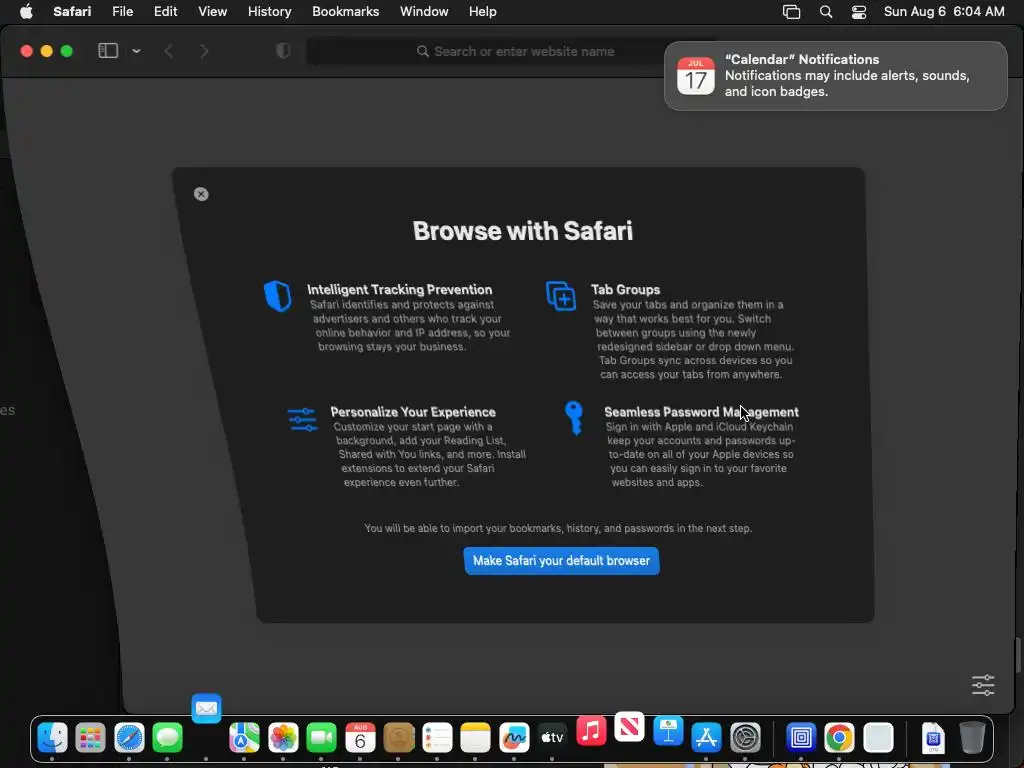Open the UTM file in the Dock
This screenshot has height=768, width=1024.
933,738
